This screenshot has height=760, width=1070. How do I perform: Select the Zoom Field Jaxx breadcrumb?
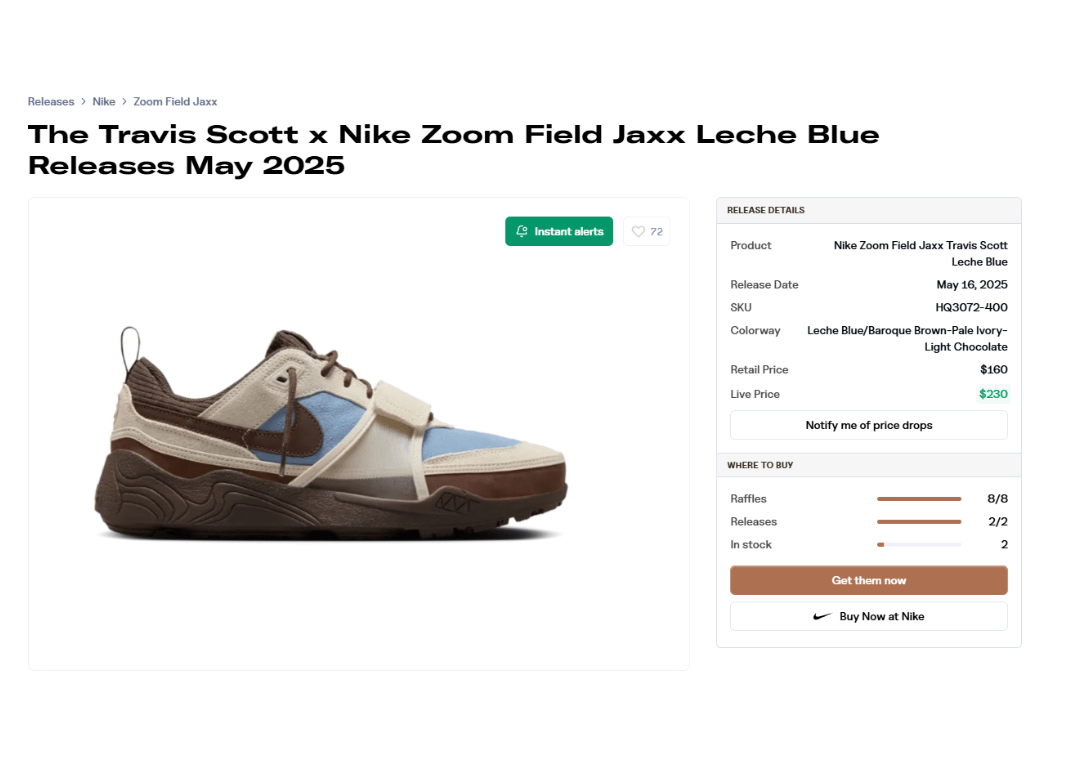tap(175, 102)
